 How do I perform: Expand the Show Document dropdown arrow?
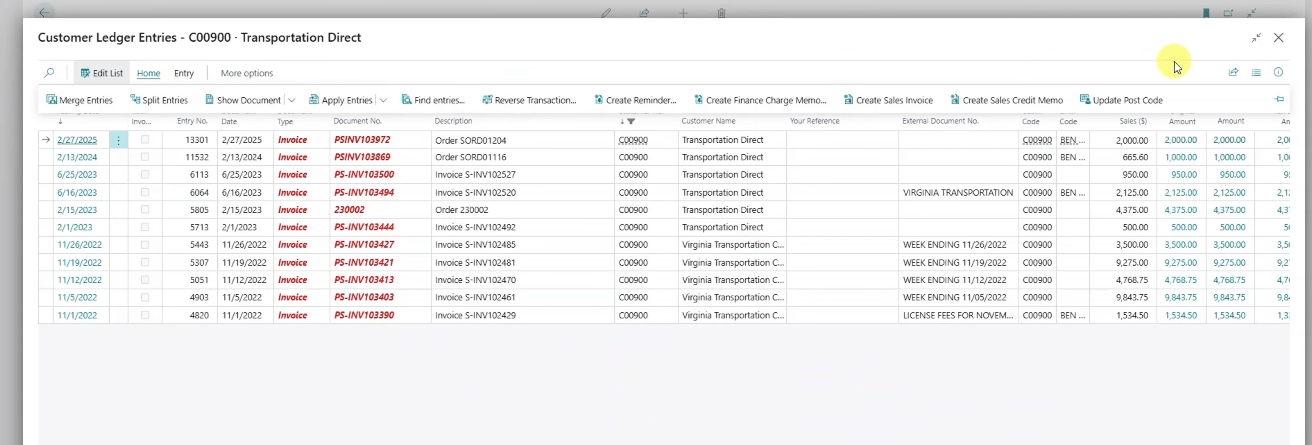pyautogui.click(x=292, y=100)
